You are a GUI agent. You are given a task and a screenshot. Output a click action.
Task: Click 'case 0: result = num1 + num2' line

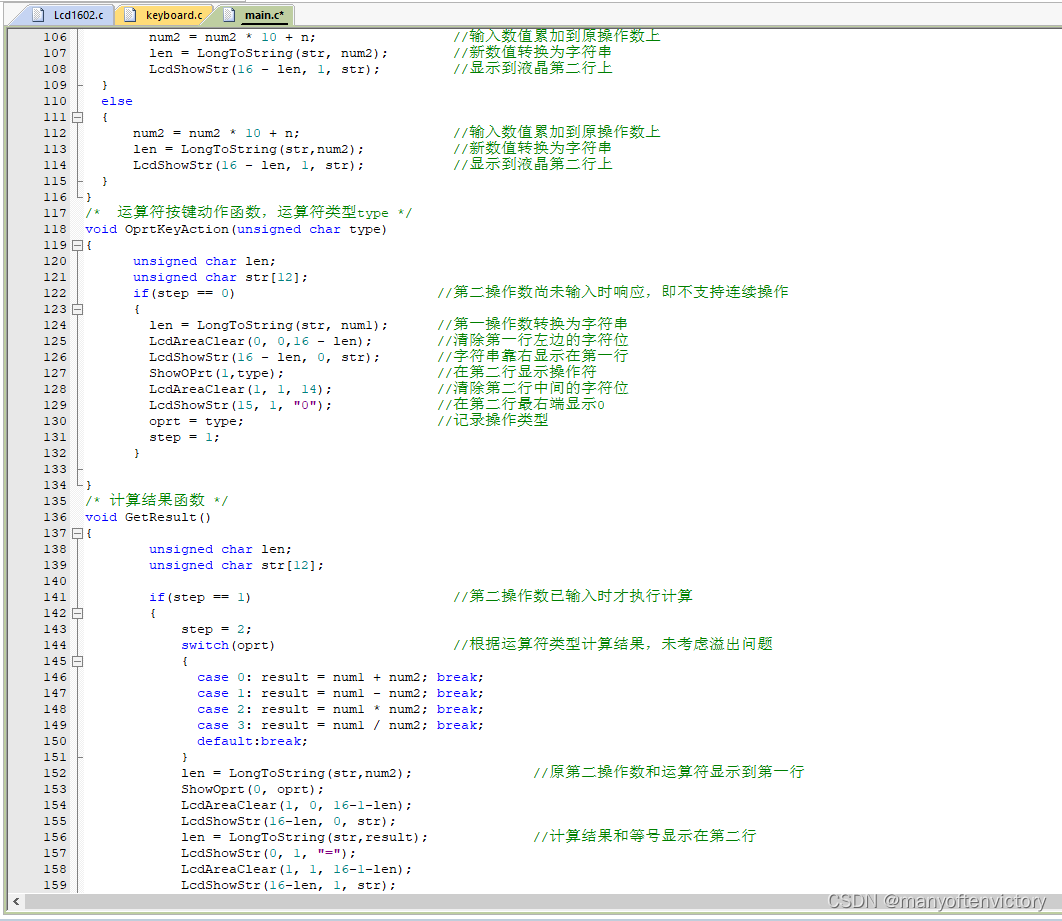[x=341, y=677]
